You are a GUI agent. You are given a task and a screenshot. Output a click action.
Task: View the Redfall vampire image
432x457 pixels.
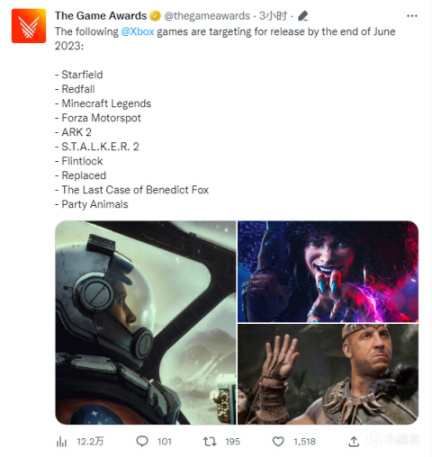pyautogui.click(x=328, y=271)
